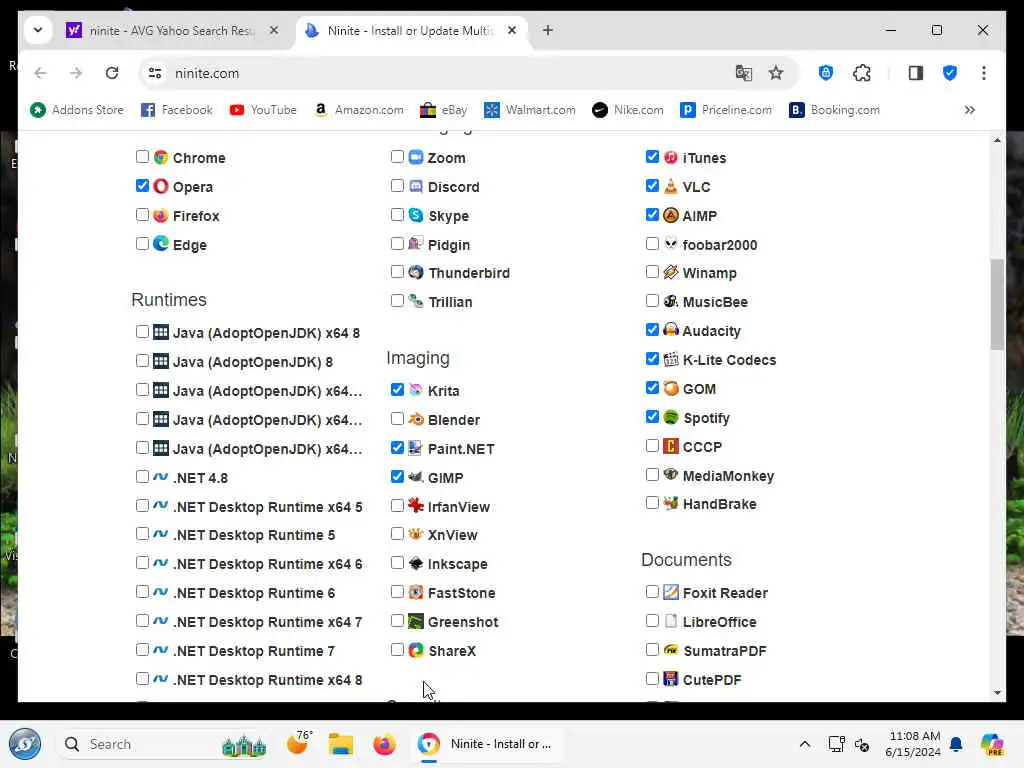Click the translate page icon in address bar
The width and height of the screenshot is (1024, 768).
743,73
